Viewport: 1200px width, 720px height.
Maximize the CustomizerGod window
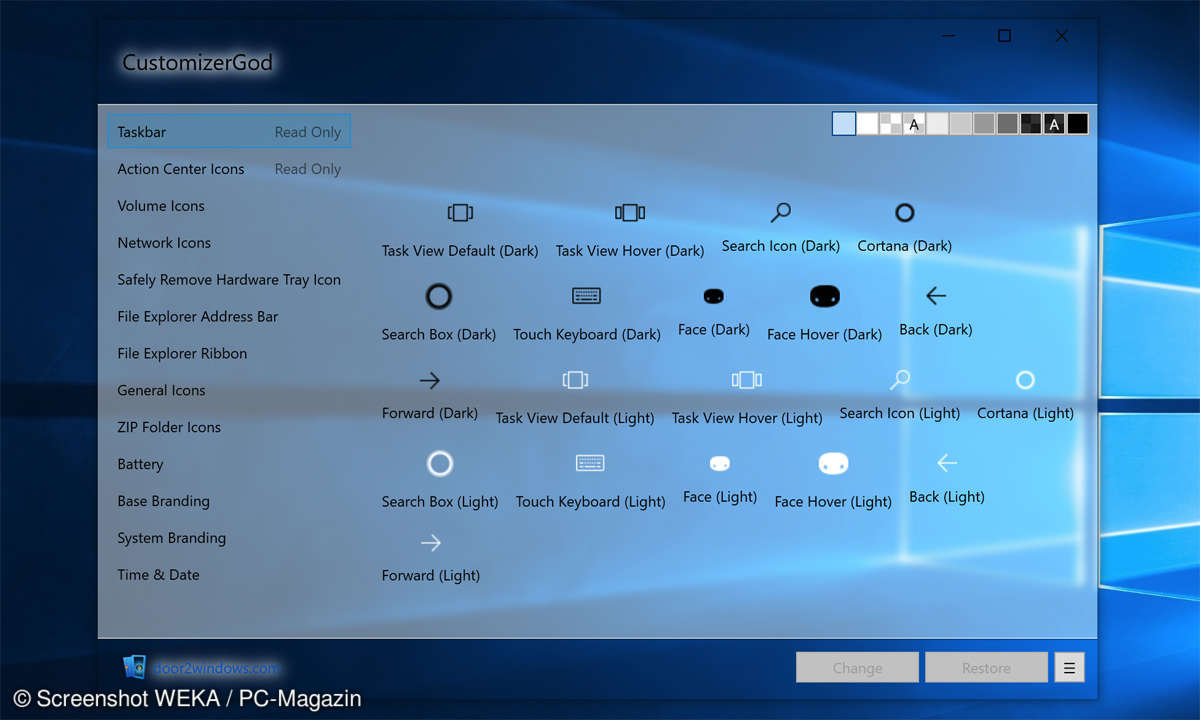(x=1004, y=36)
